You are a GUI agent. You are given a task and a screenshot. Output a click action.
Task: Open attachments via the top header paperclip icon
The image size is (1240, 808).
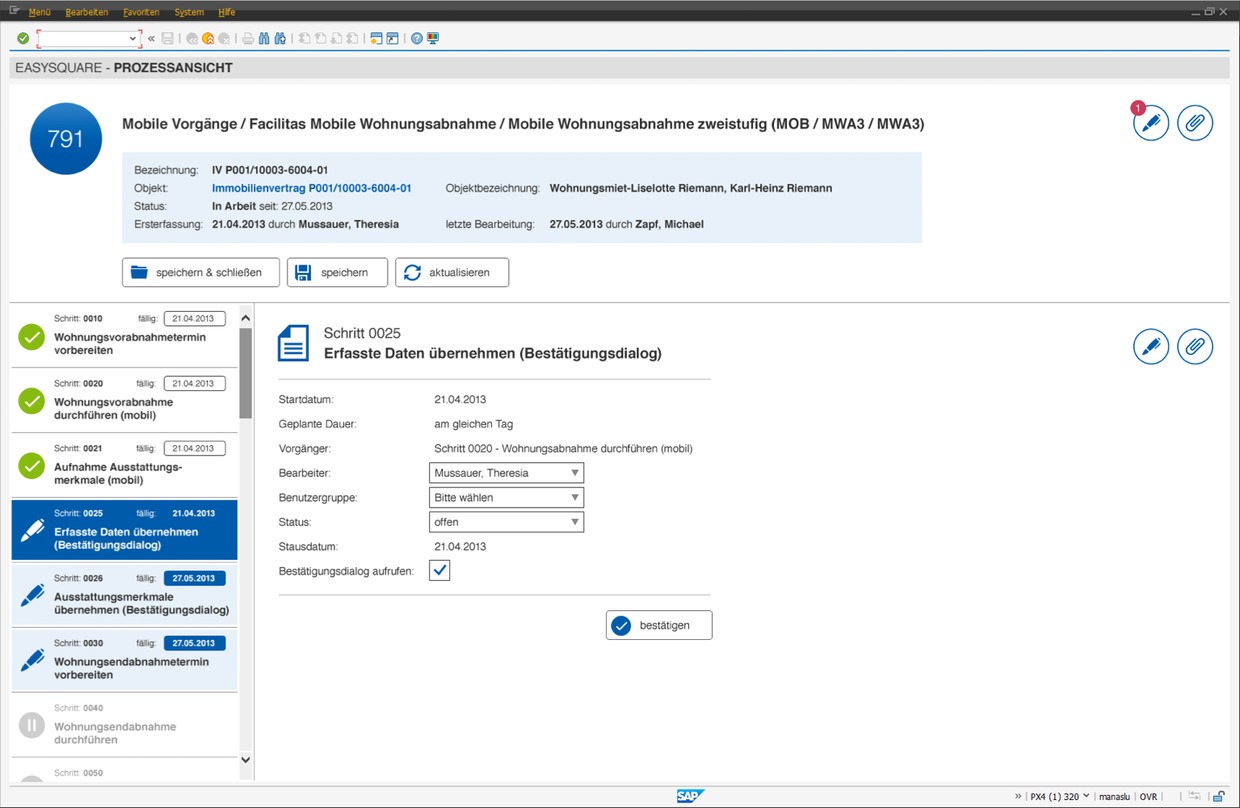[1195, 123]
